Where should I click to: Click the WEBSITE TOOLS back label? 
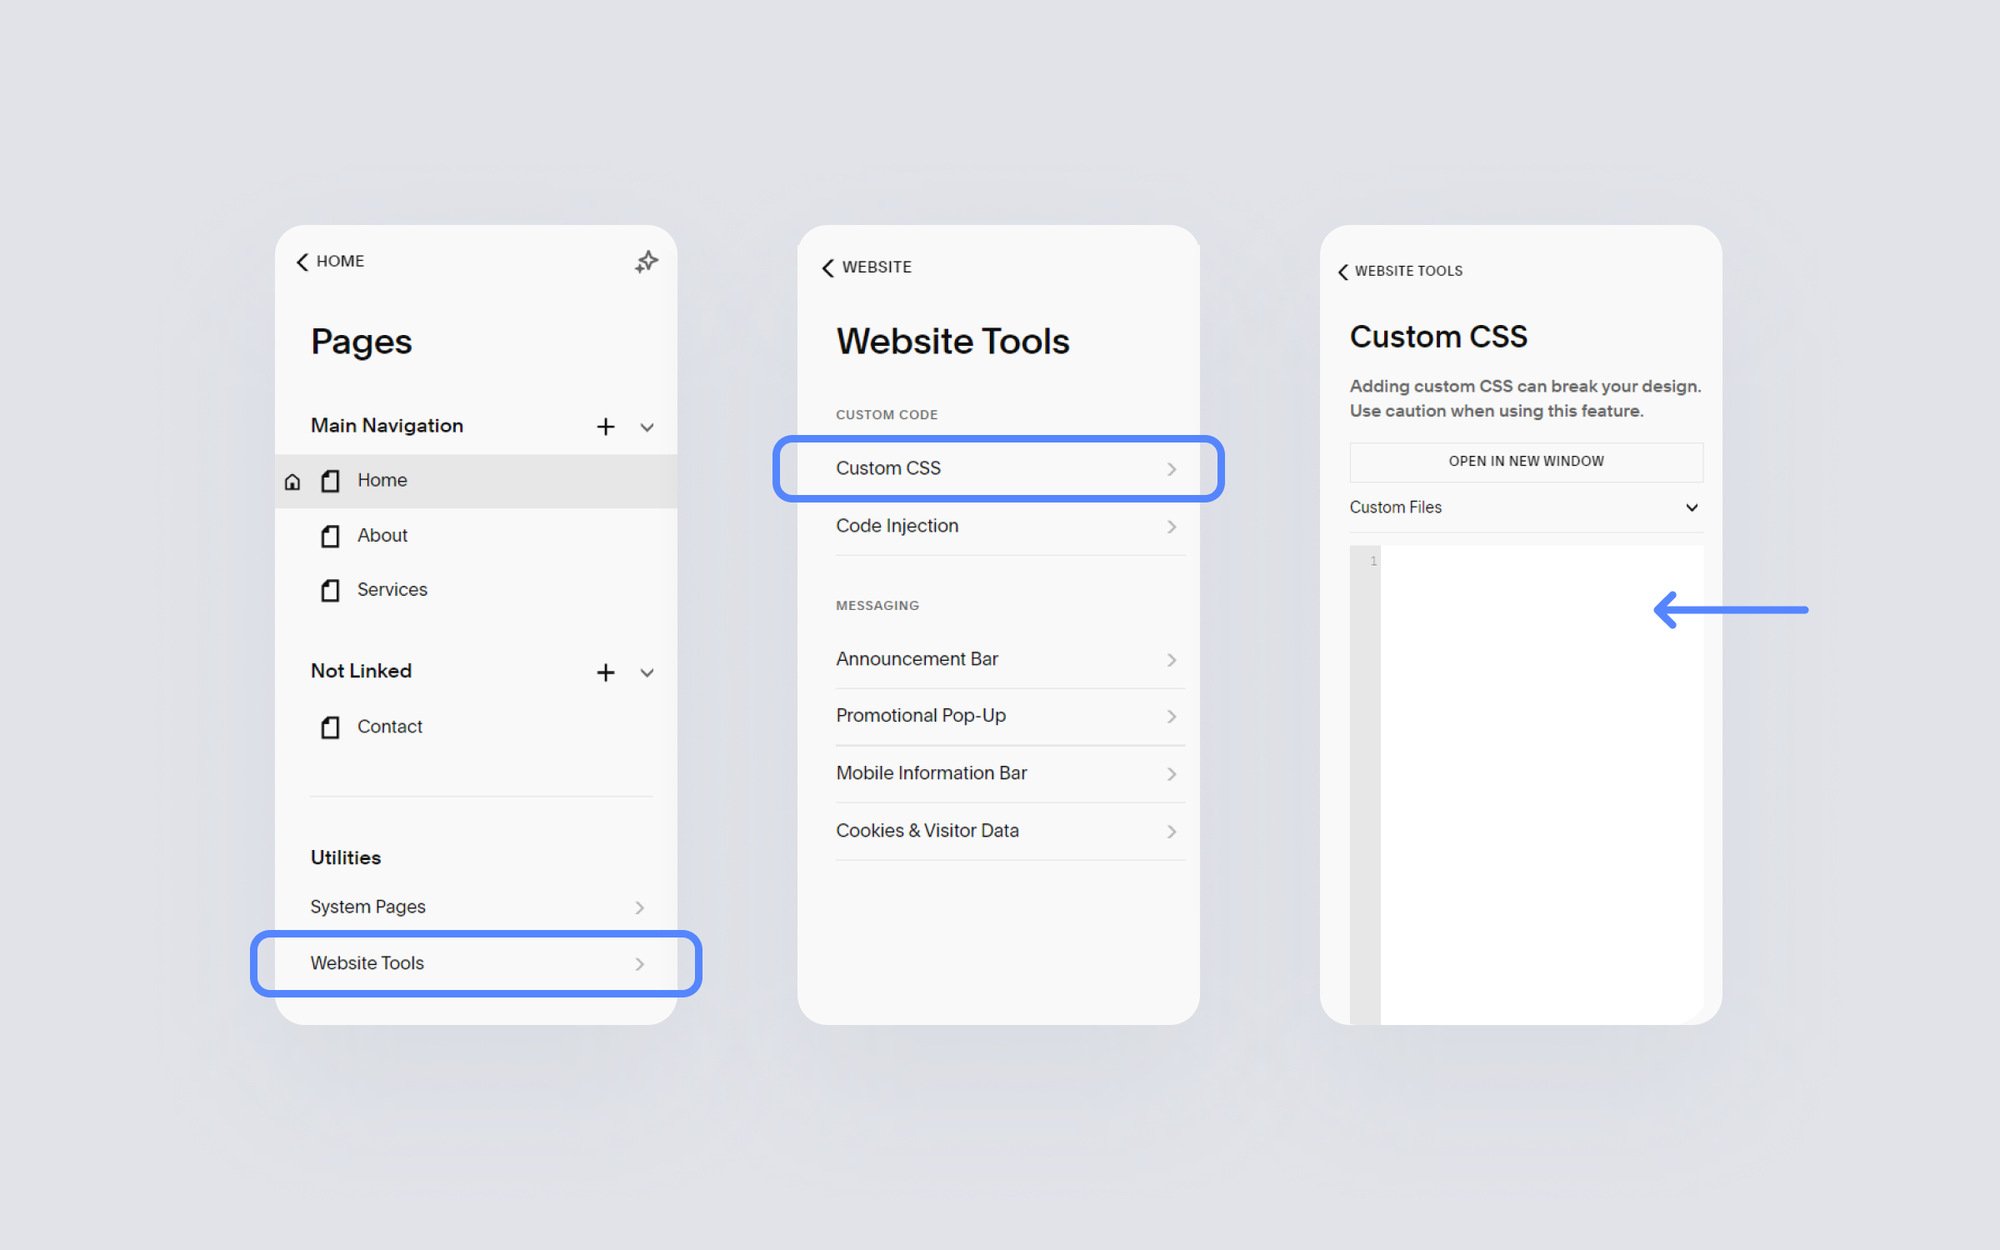1409,271
